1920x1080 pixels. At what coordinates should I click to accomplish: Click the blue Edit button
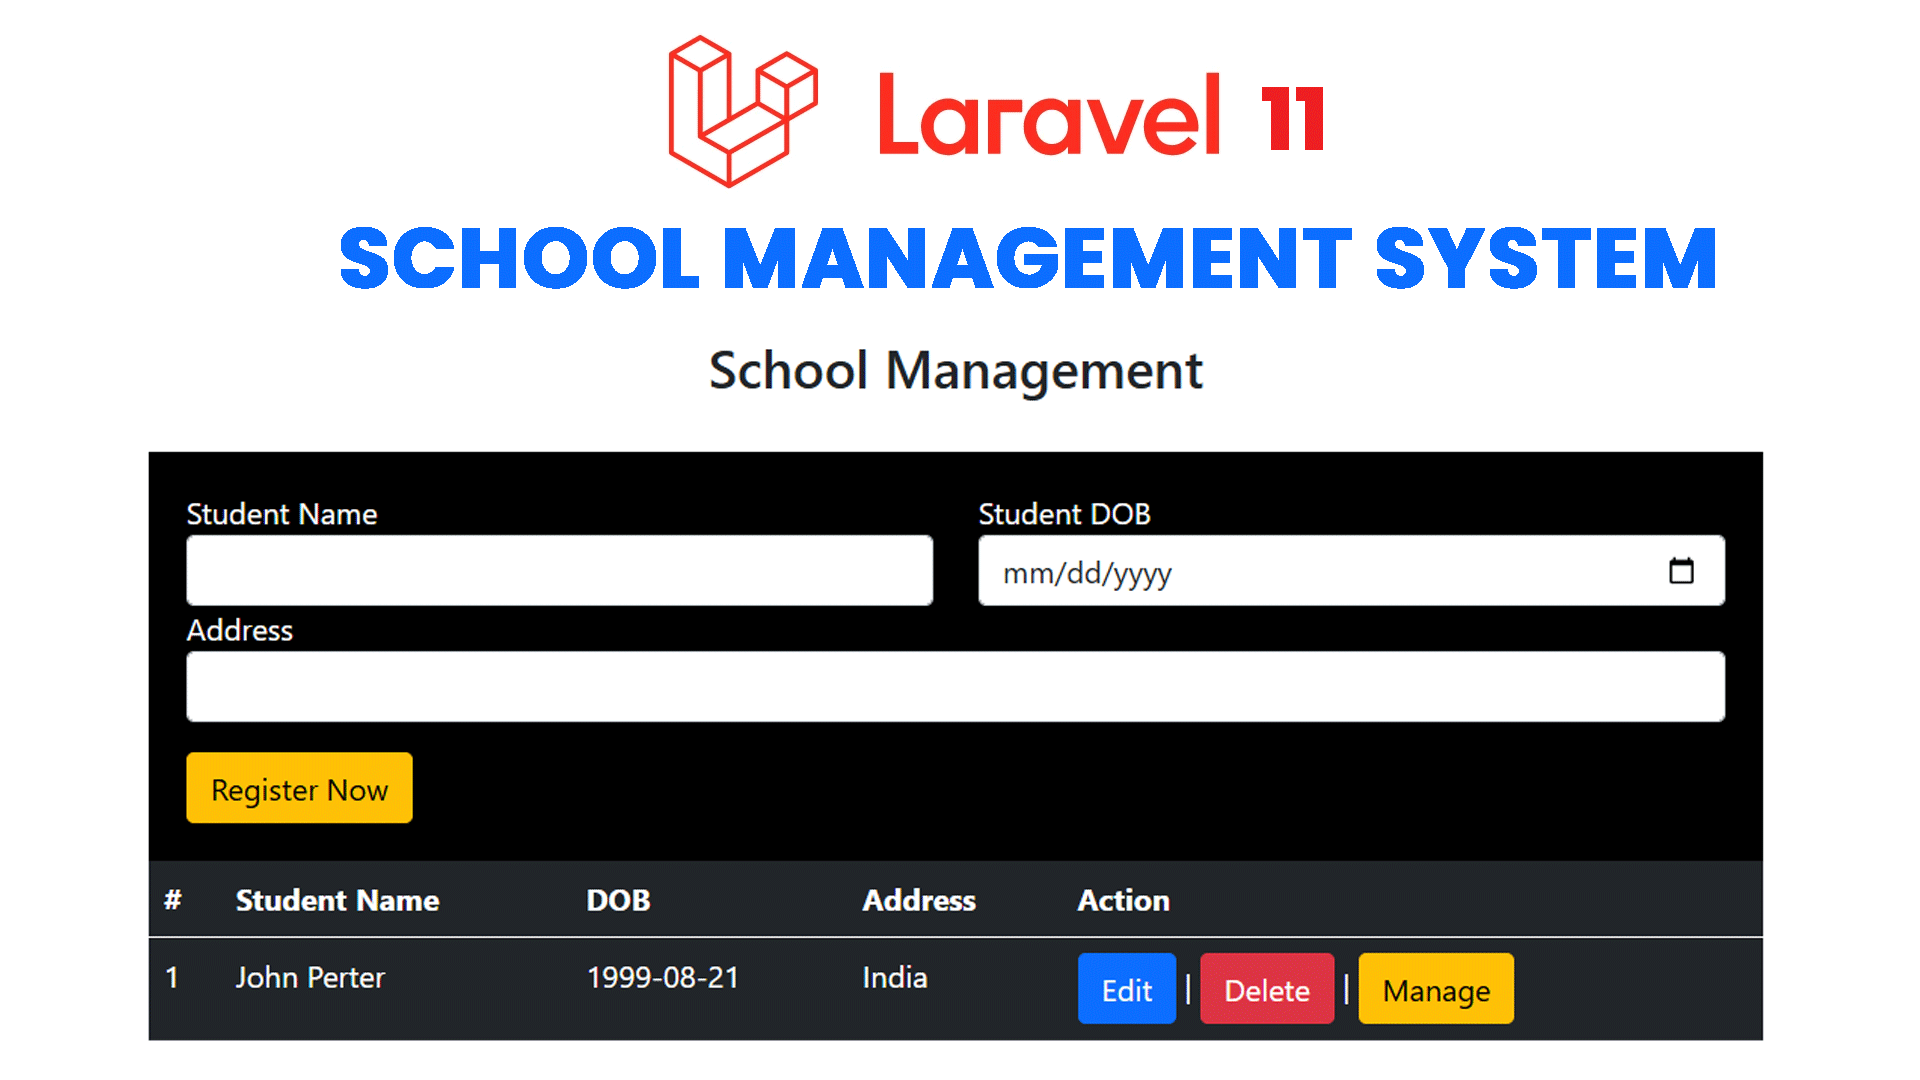(1126, 989)
